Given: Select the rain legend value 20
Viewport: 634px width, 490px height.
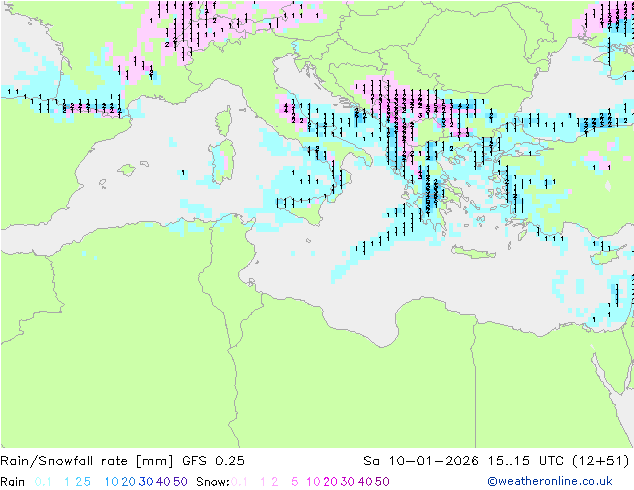Looking at the screenshot, I should pyautogui.click(x=128, y=482).
